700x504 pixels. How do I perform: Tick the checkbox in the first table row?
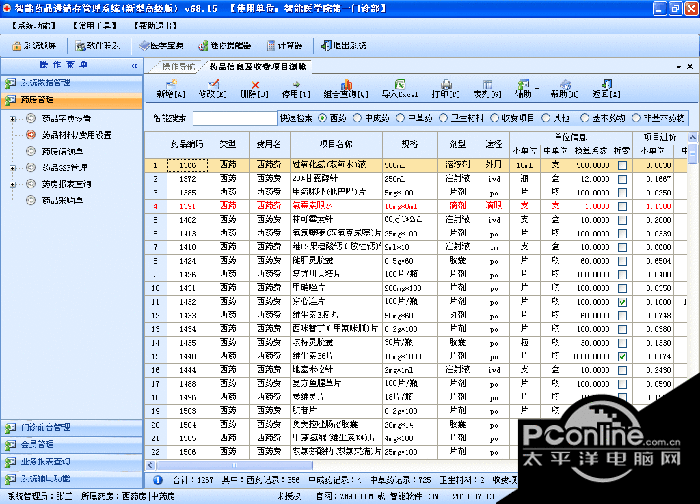pyautogui.click(x=622, y=164)
